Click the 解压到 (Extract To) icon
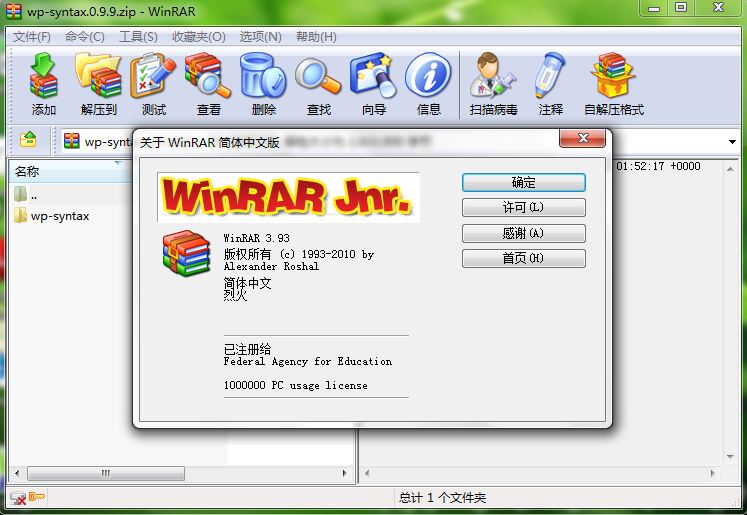The height and width of the screenshot is (515, 747). (x=98, y=78)
